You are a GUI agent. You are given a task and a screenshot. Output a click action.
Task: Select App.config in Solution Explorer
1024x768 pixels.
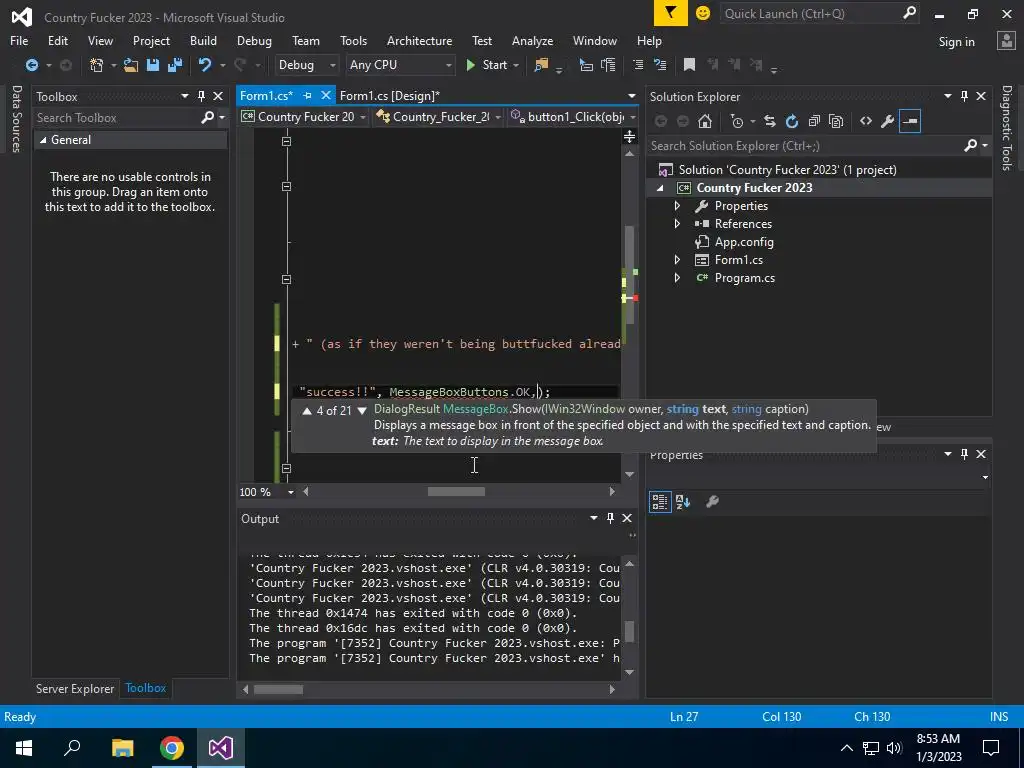tap(744, 242)
